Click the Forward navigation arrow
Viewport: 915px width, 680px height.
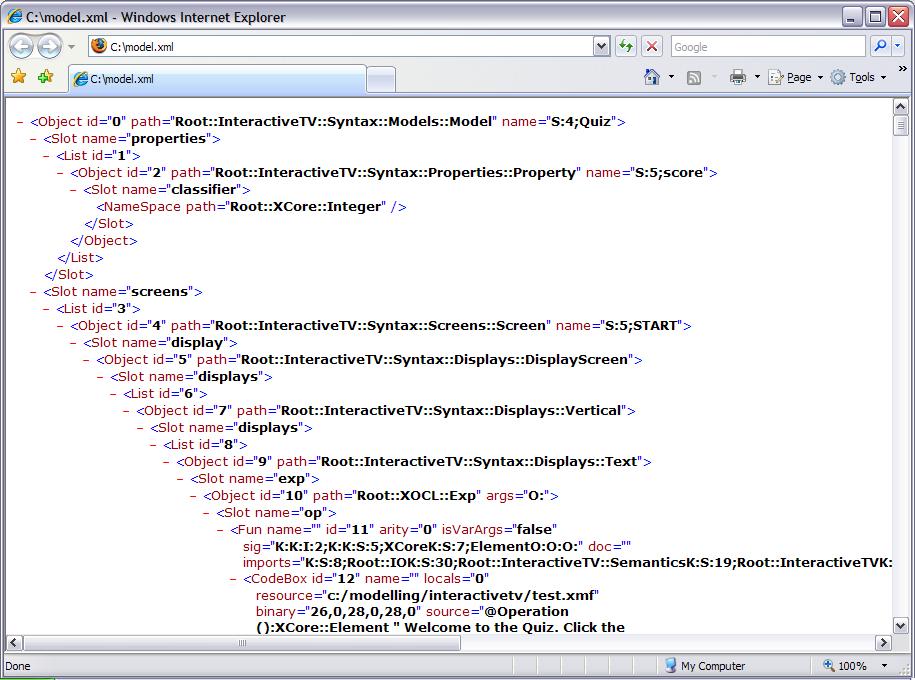pos(50,46)
